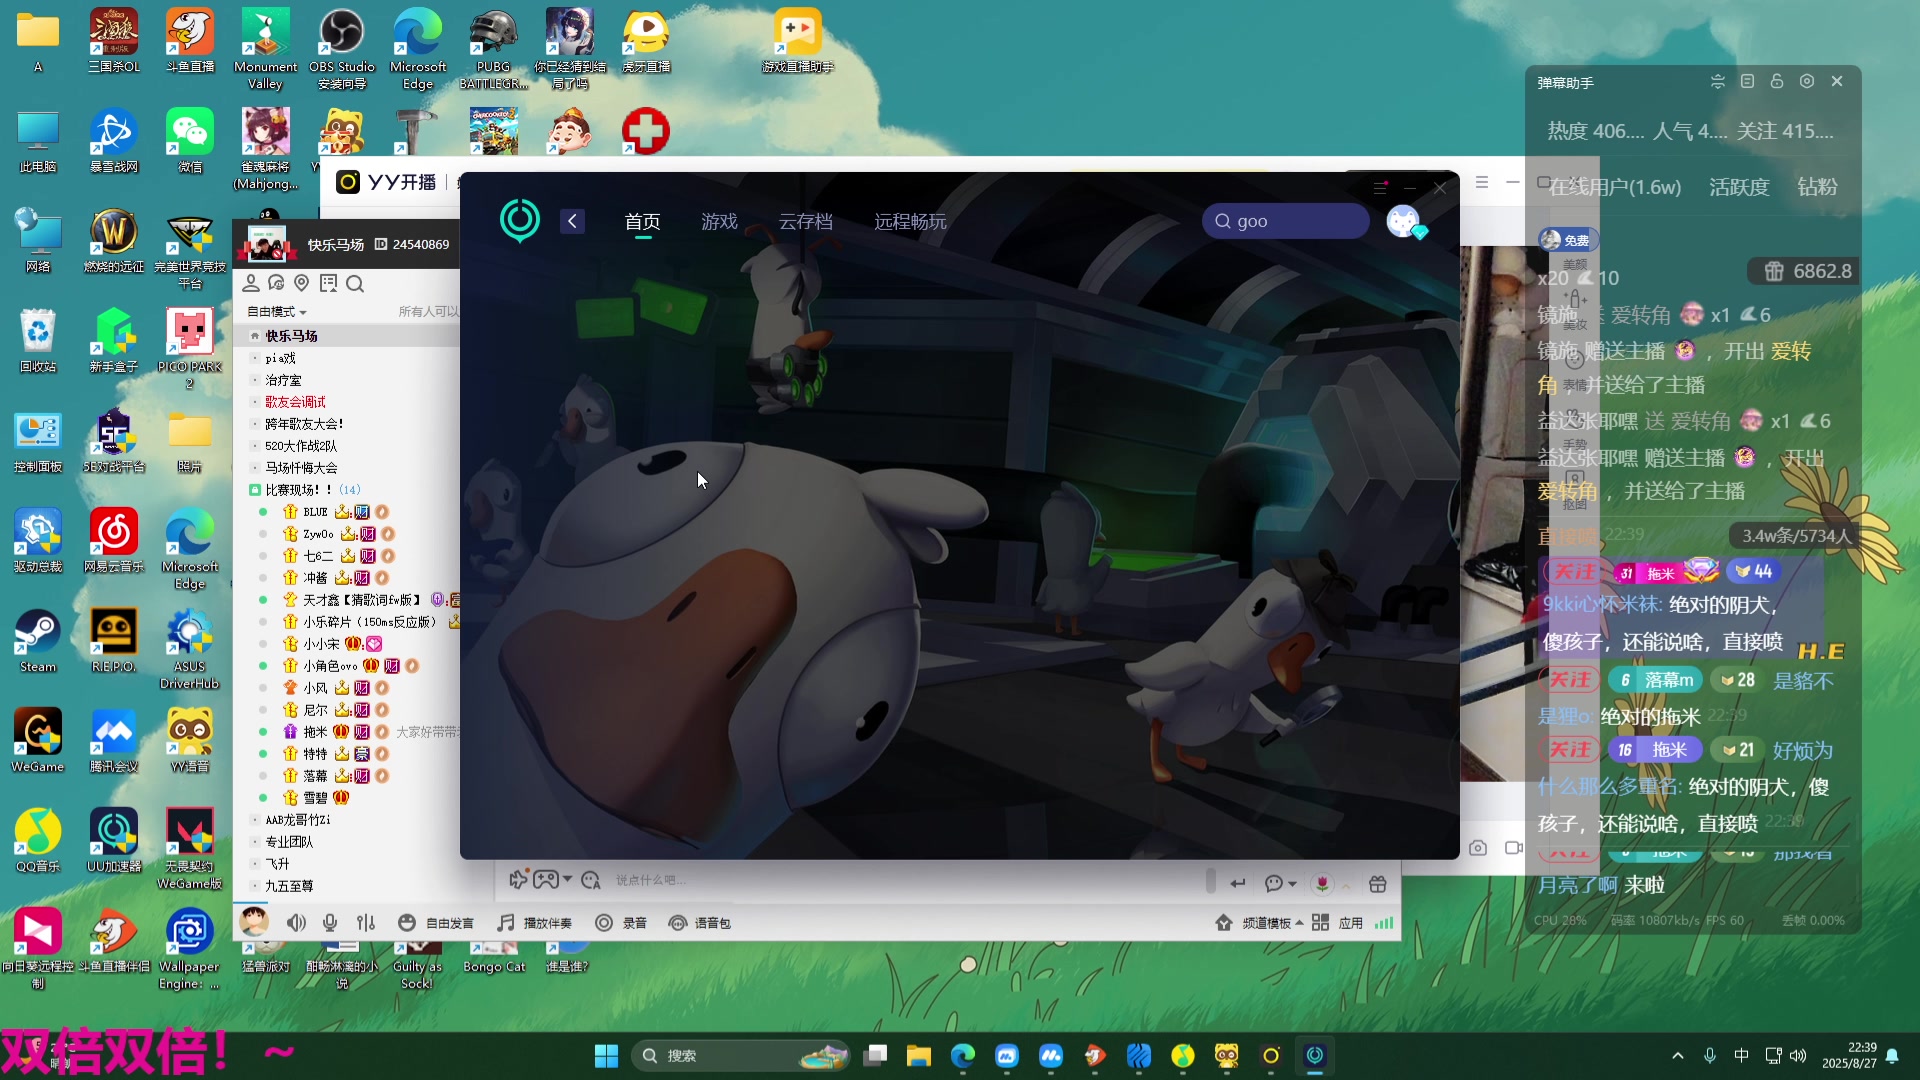Open the chat bubble icon in YY channel toolbar
This screenshot has width=1920, height=1080.
pyautogui.click(x=276, y=284)
